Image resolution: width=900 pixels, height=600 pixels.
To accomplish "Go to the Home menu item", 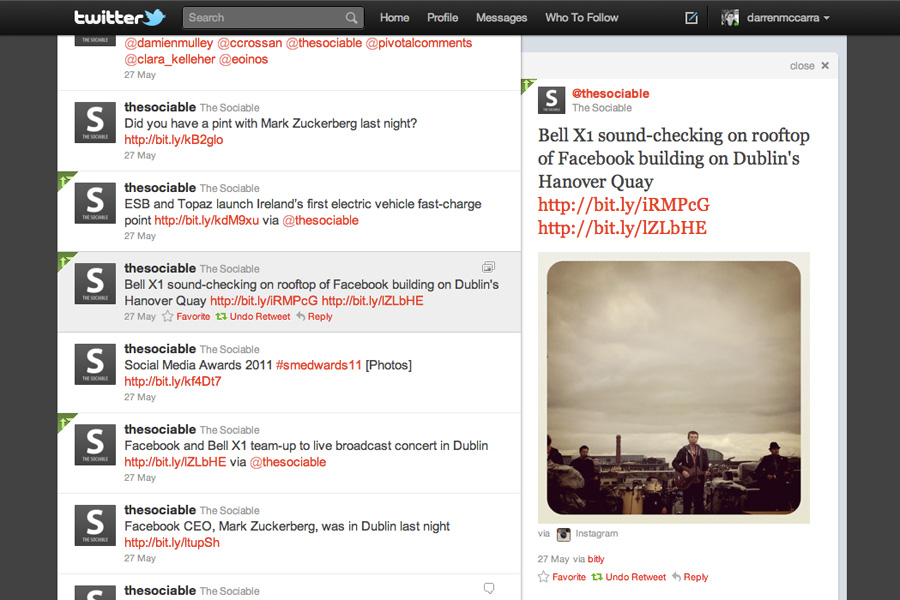I will pos(394,17).
